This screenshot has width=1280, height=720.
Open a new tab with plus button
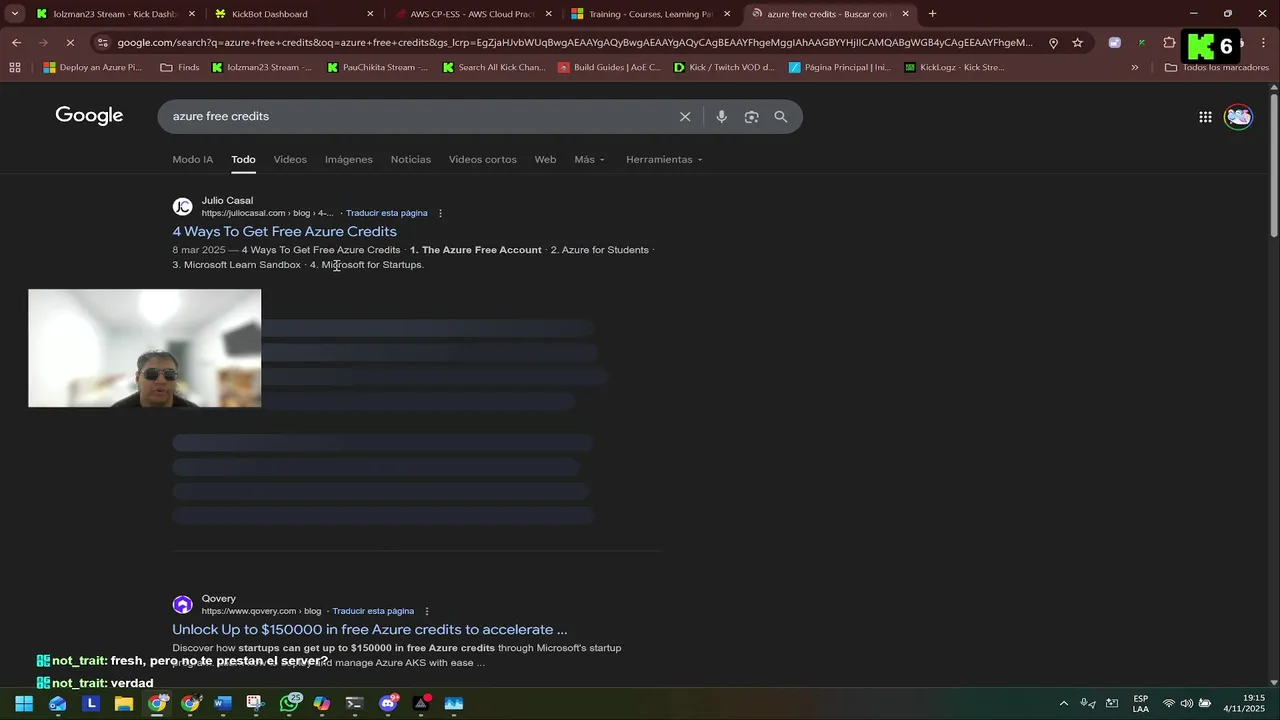[932, 14]
